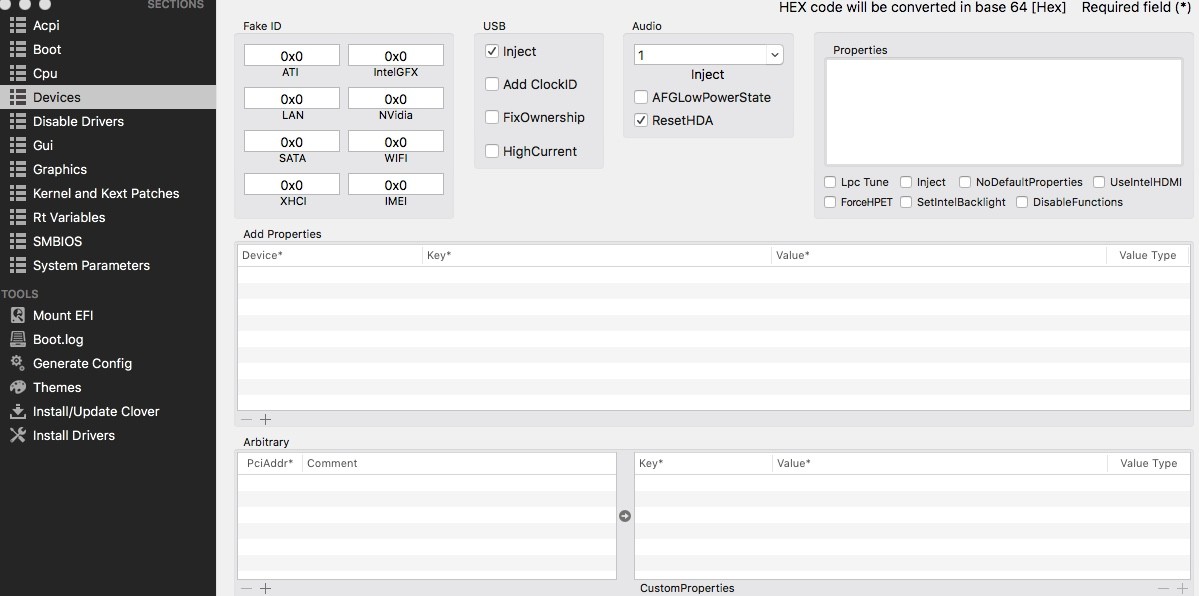Click the Devices section list icon
Screen dimensions: 1199x596
[18, 97]
